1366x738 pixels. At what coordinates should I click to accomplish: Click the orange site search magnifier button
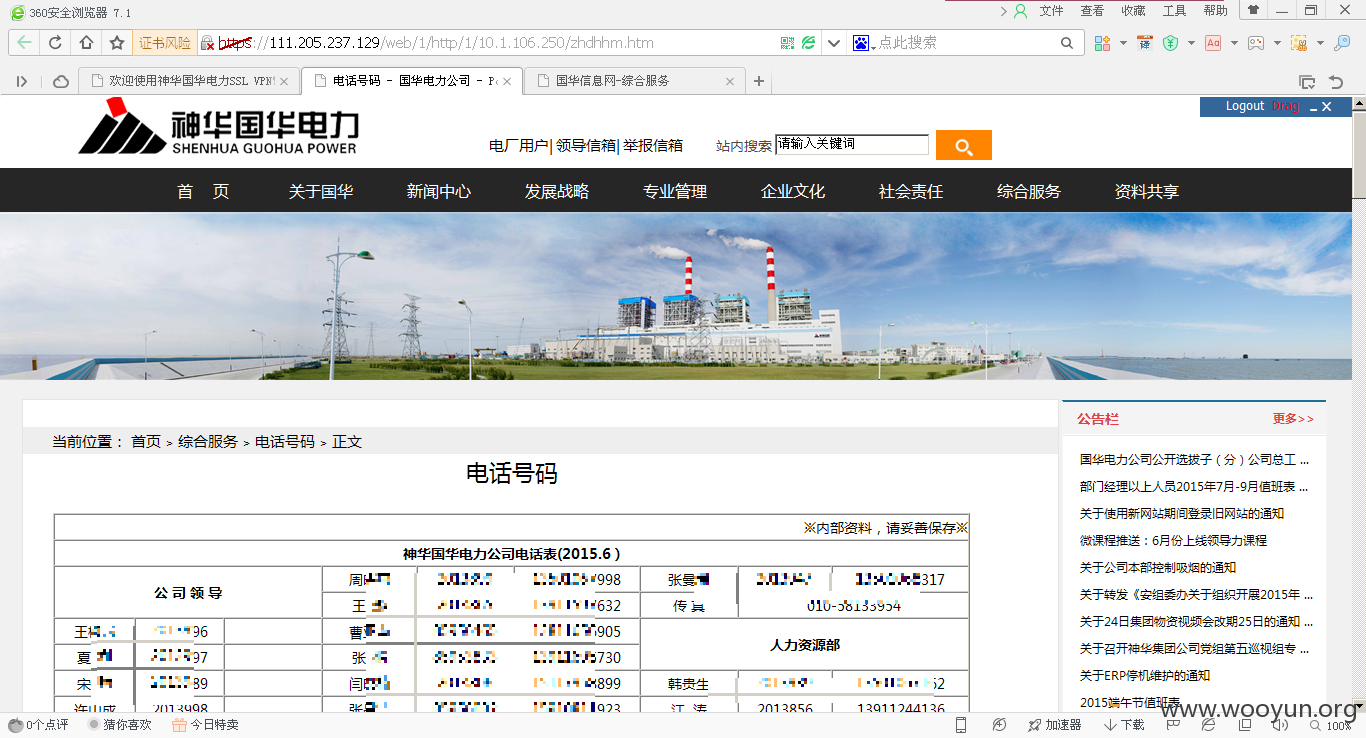coord(964,145)
